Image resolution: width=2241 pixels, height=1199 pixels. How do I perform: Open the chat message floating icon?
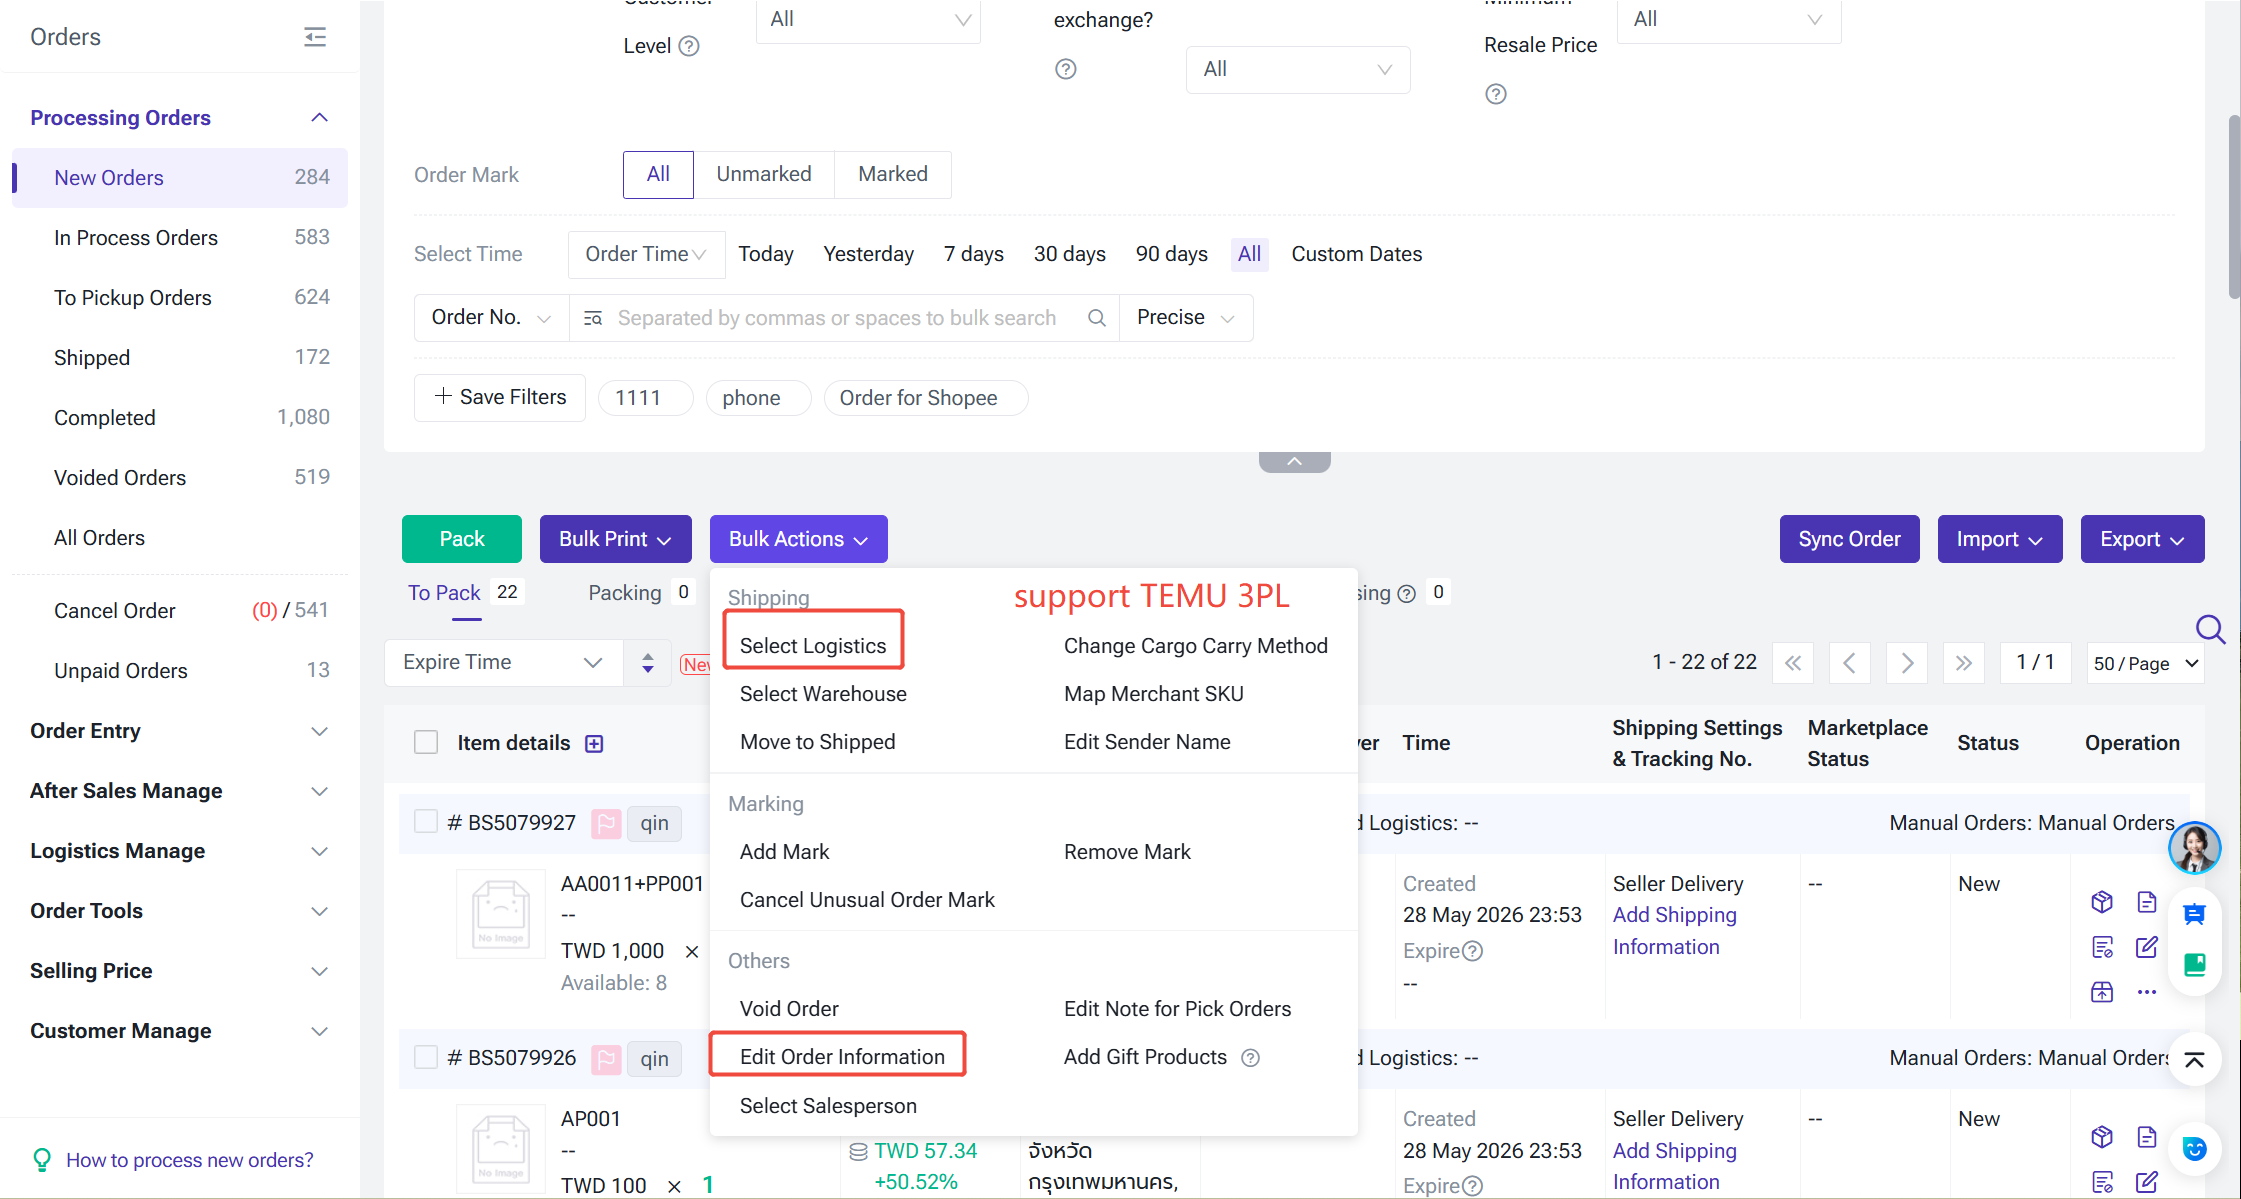pyautogui.click(x=2194, y=914)
